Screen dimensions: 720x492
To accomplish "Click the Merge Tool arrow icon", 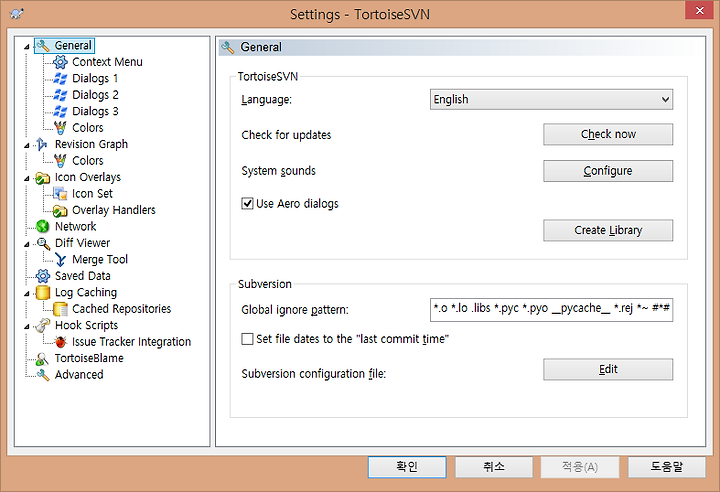I will pyautogui.click(x=60, y=260).
